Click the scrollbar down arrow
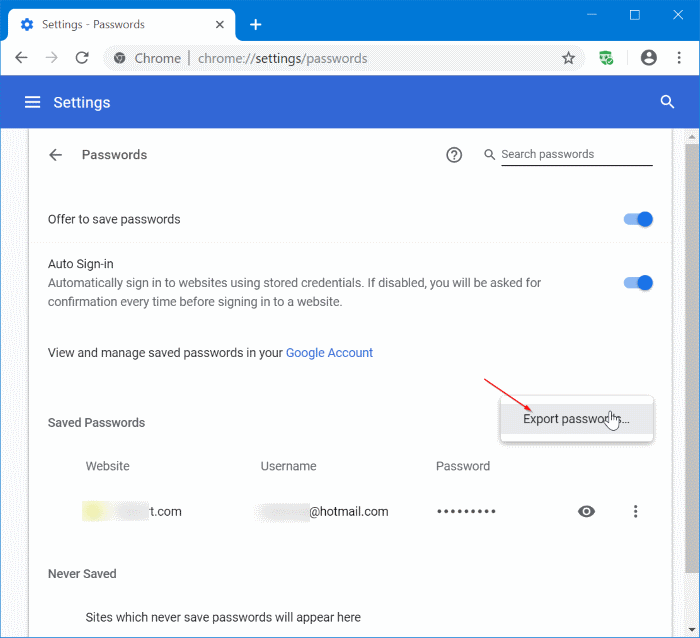 [692, 630]
